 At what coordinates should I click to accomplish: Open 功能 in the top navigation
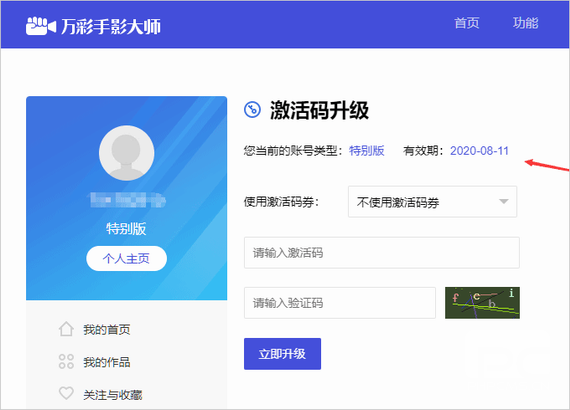525,23
